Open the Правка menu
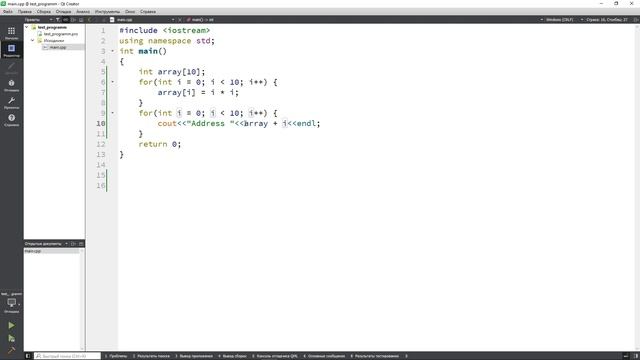Viewport: 640px width, 360px height. coord(24,11)
